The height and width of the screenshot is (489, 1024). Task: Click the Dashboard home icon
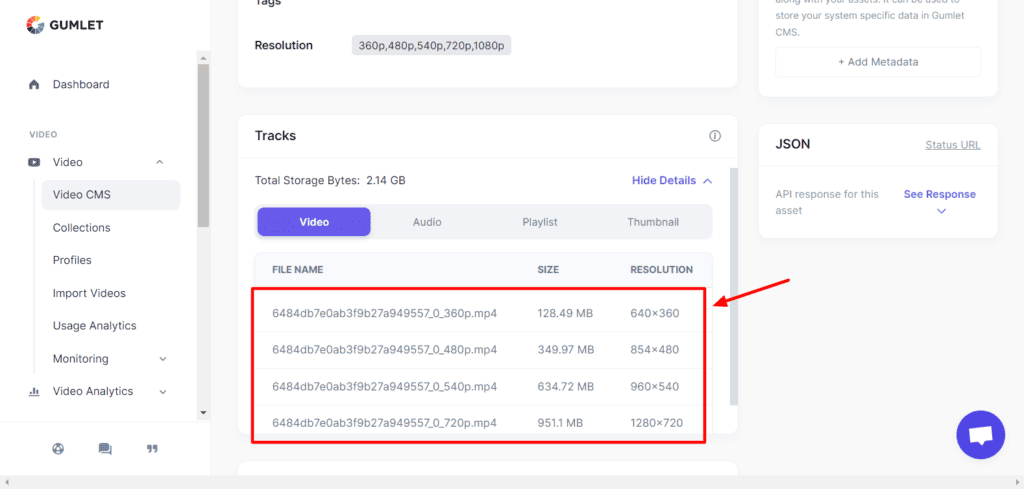(x=34, y=85)
